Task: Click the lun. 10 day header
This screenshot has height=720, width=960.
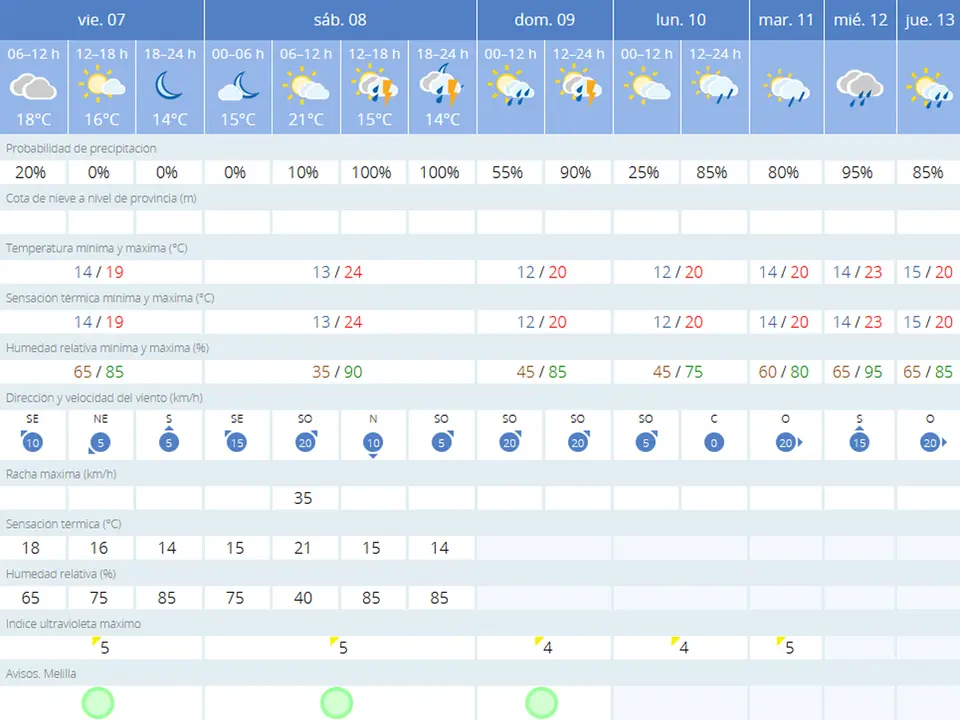Action: tap(681, 20)
